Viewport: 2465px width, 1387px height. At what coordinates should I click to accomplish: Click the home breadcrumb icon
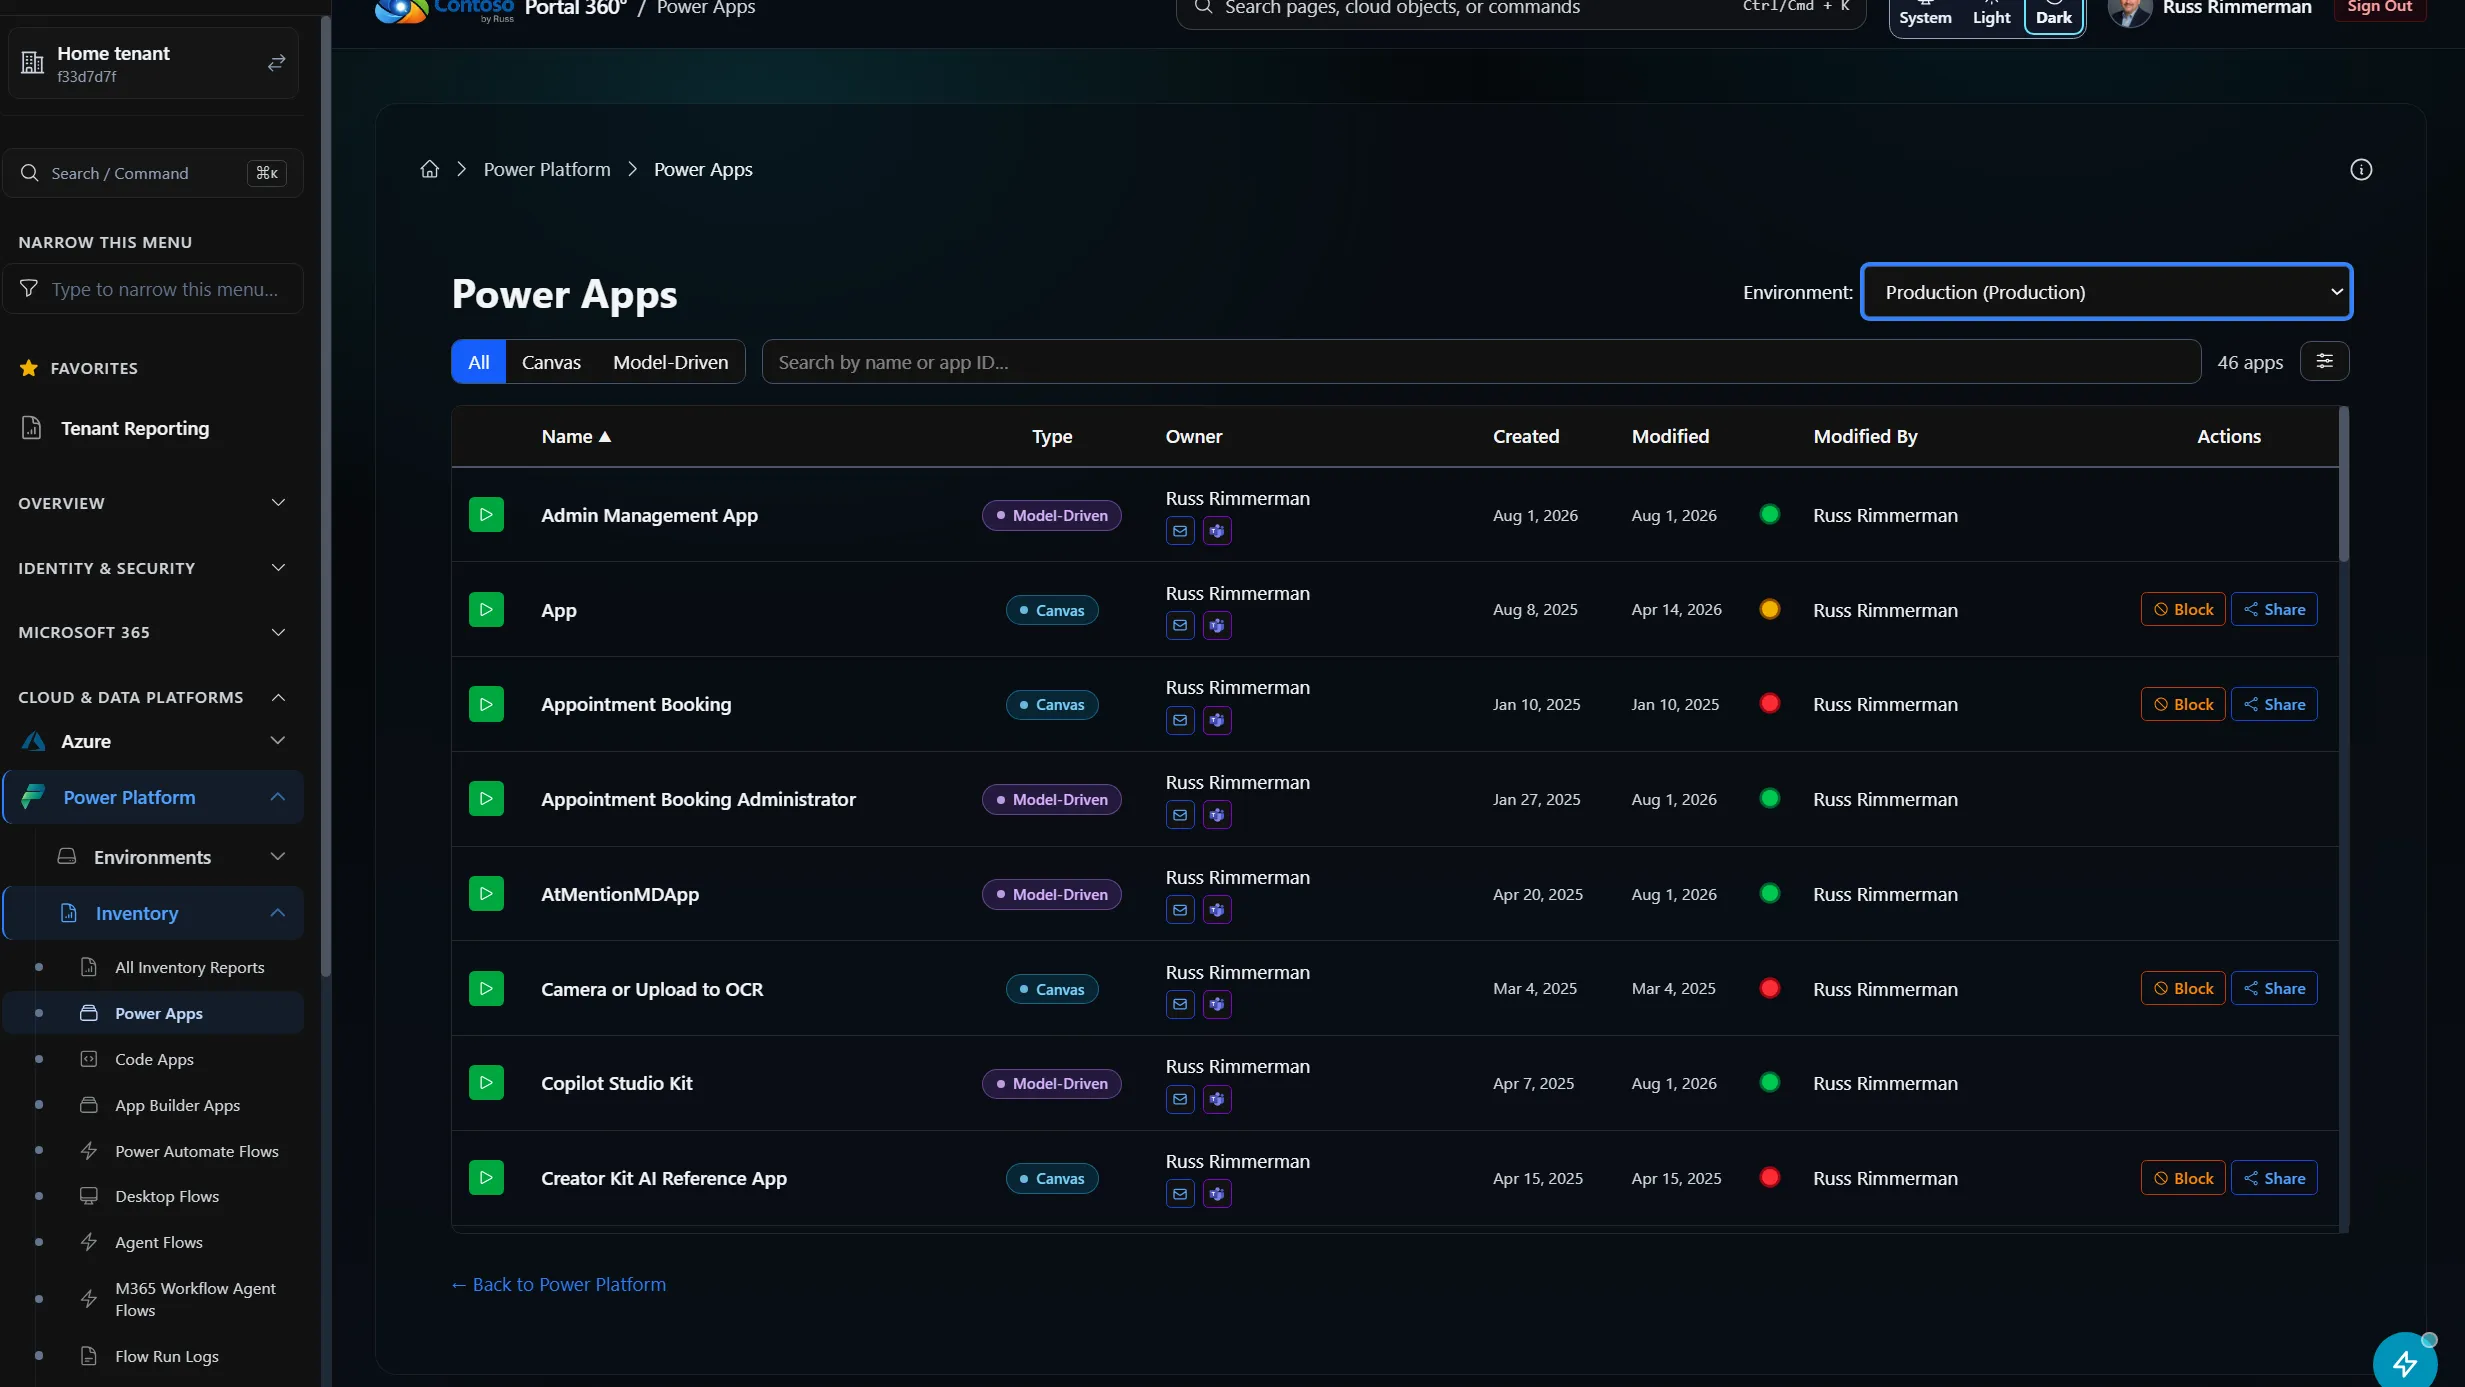tap(430, 169)
